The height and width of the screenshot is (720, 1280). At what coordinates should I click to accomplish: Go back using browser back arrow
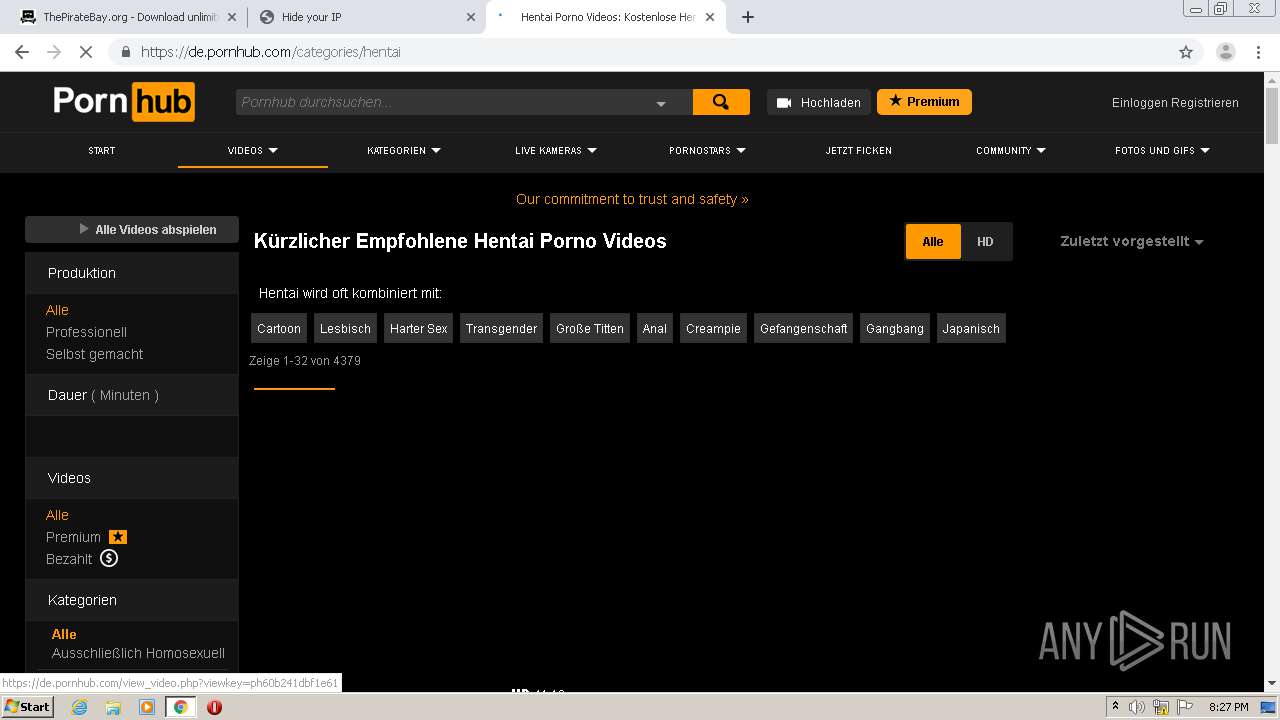click(x=22, y=52)
